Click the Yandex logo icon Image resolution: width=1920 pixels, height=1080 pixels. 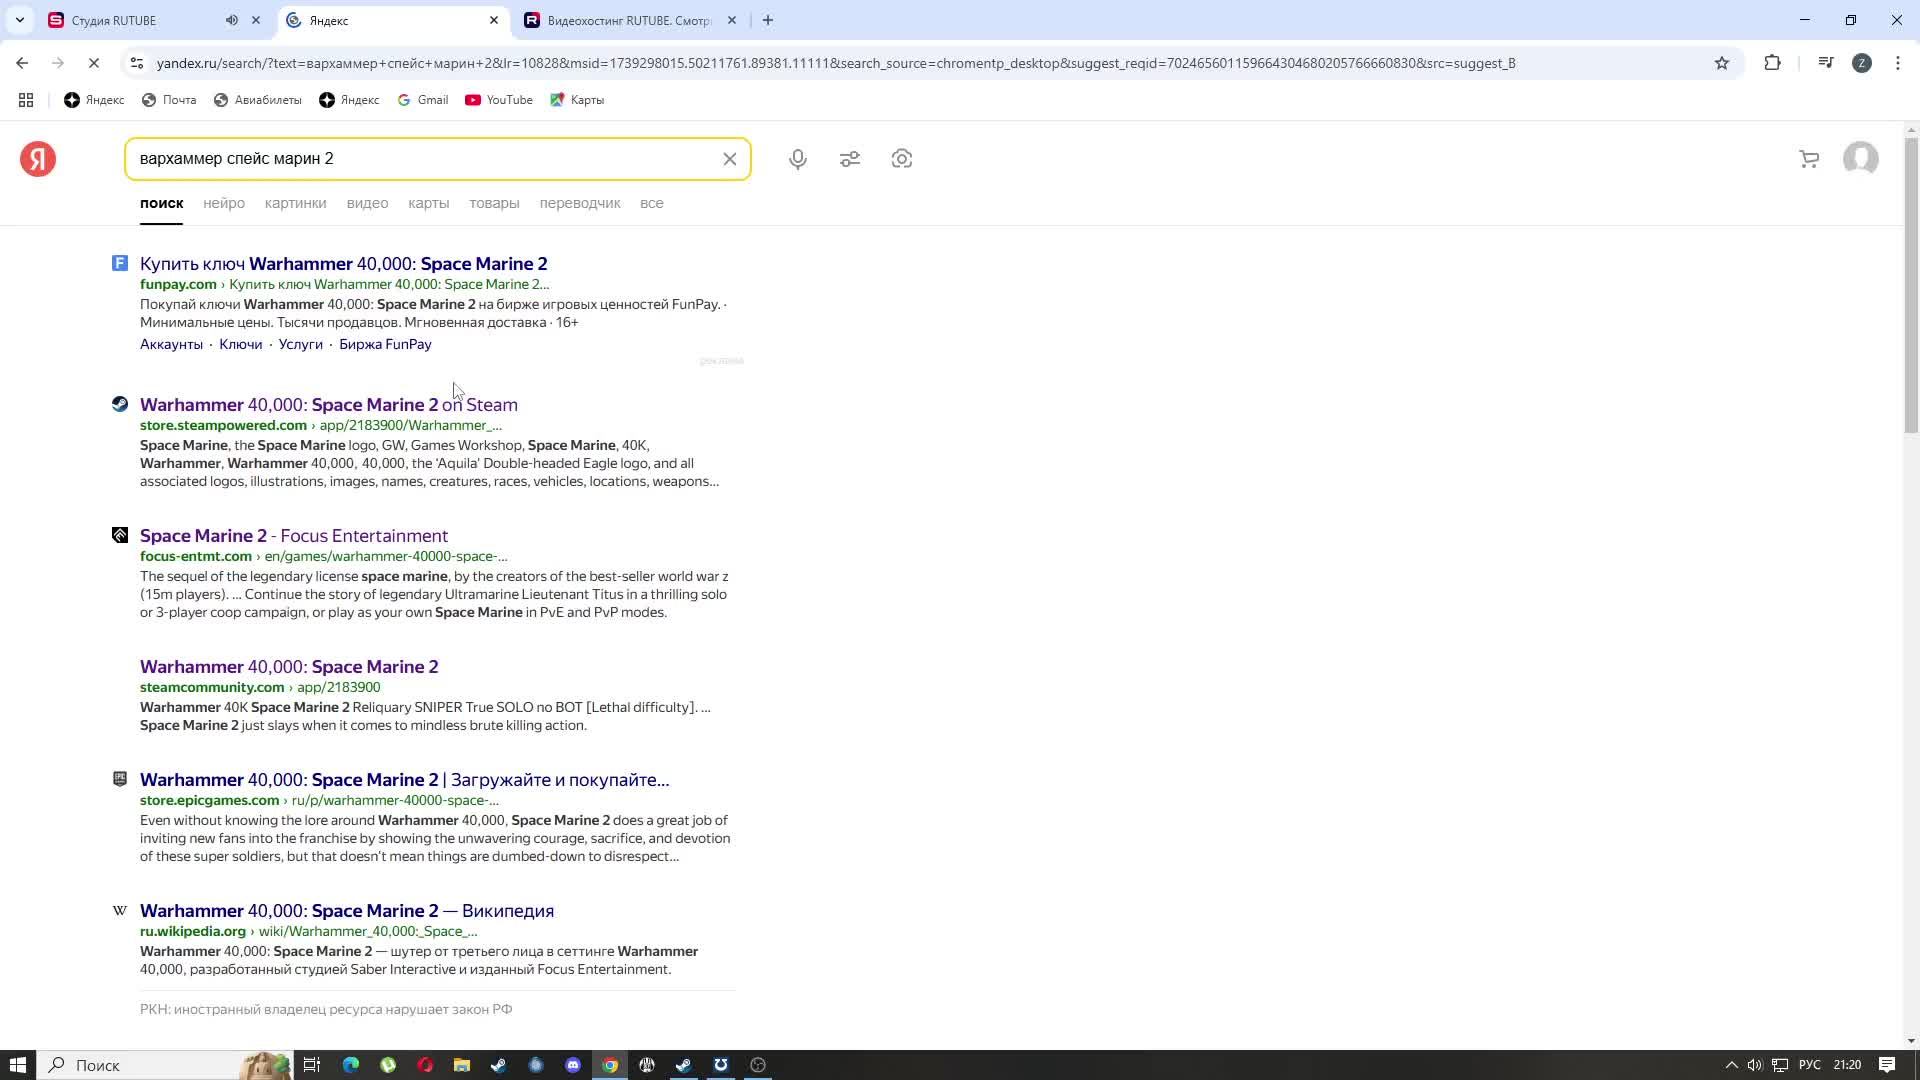pyautogui.click(x=38, y=159)
